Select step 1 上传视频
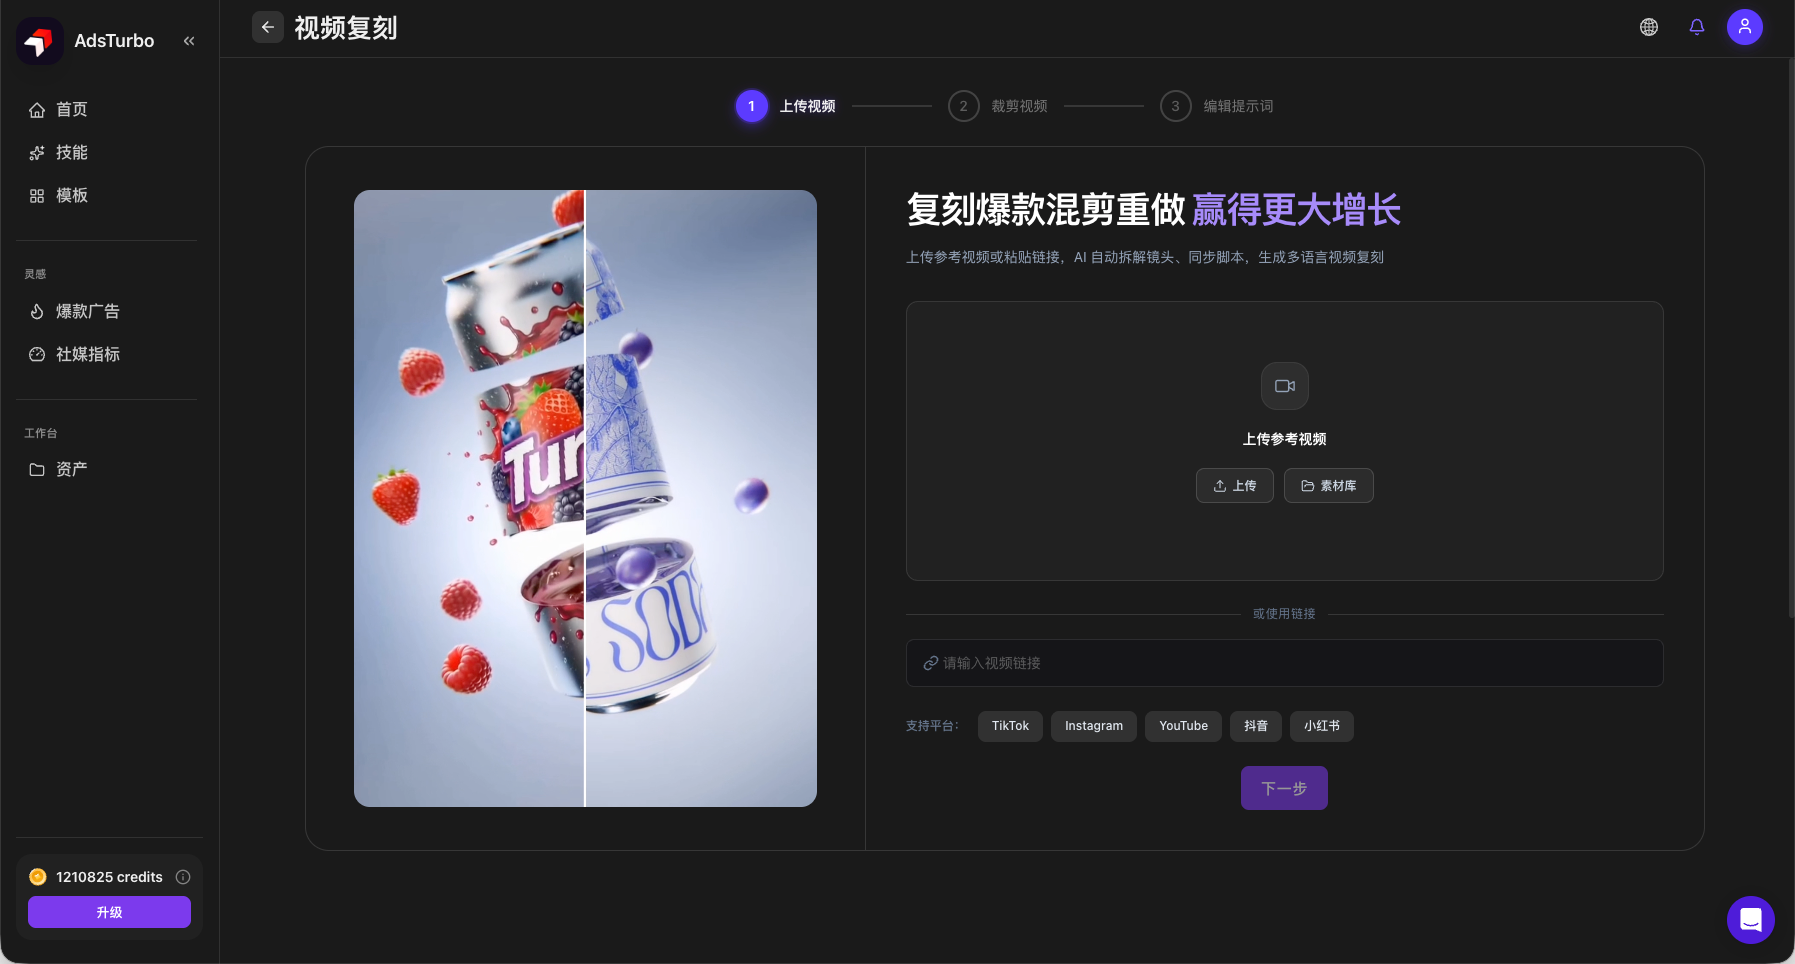The height and width of the screenshot is (964, 1795). tap(786, 106)
